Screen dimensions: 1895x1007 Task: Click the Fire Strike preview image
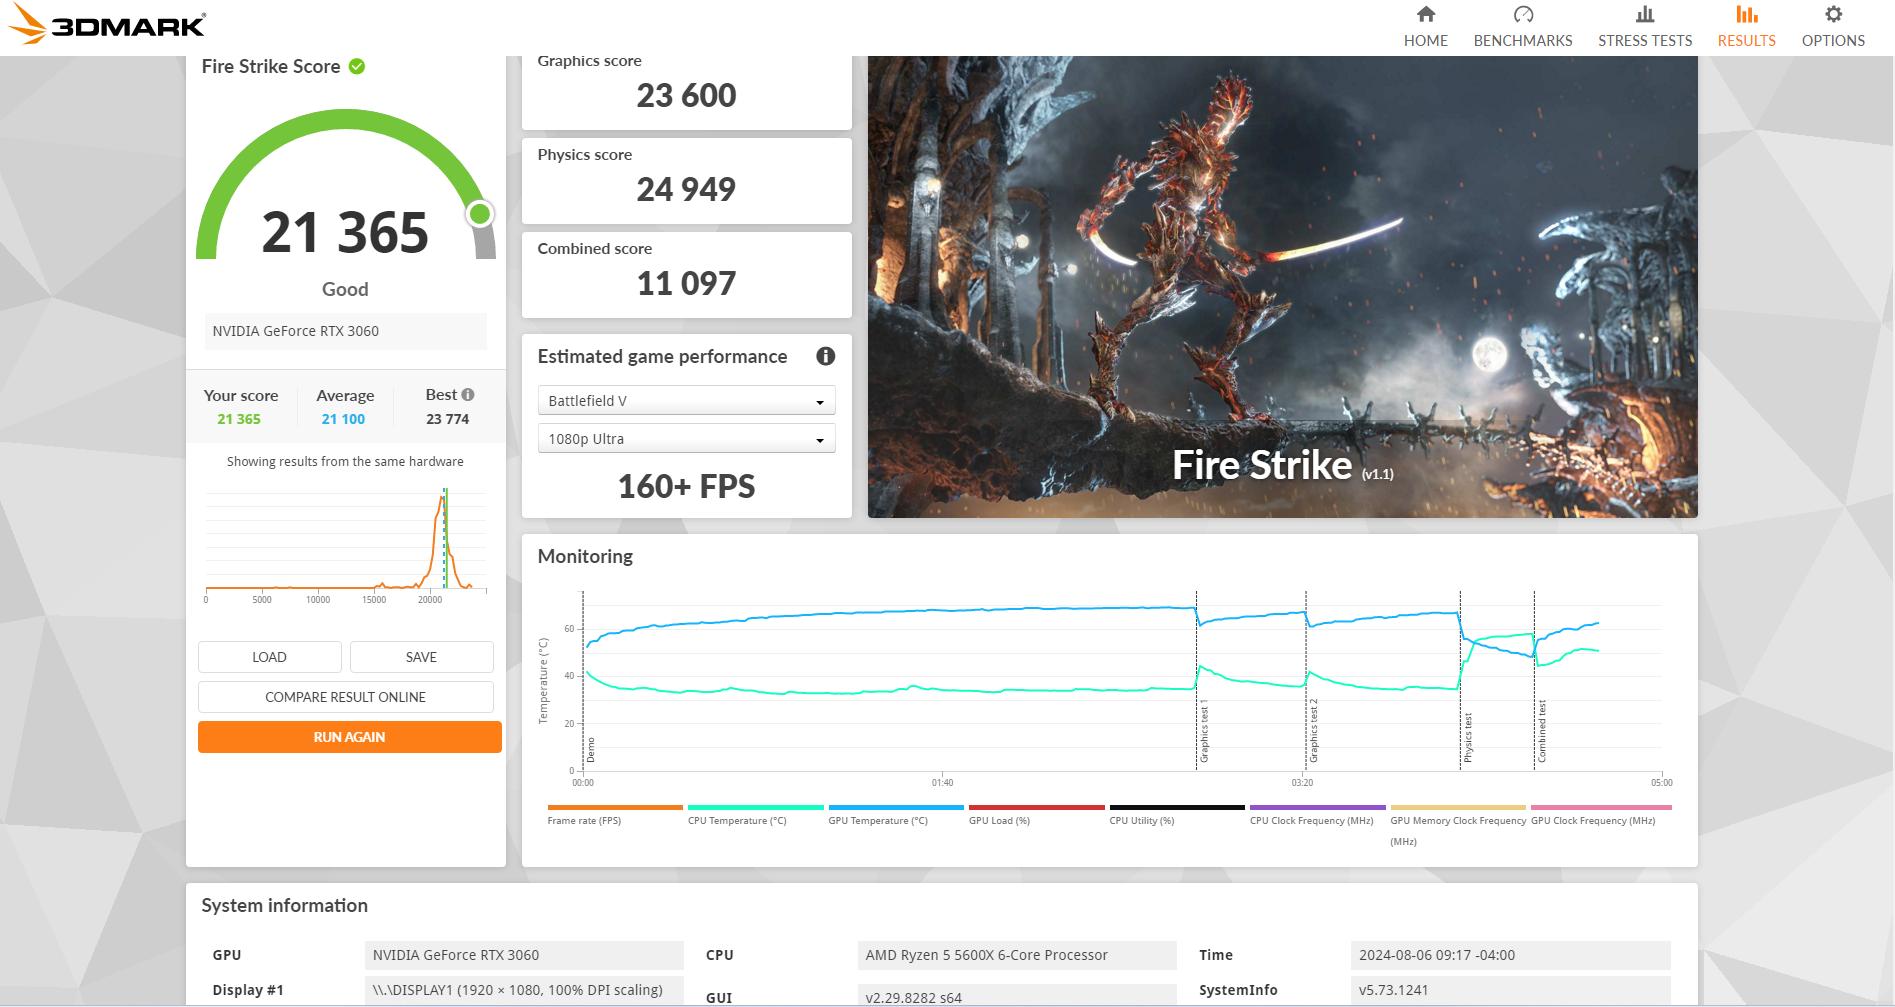1282,287
